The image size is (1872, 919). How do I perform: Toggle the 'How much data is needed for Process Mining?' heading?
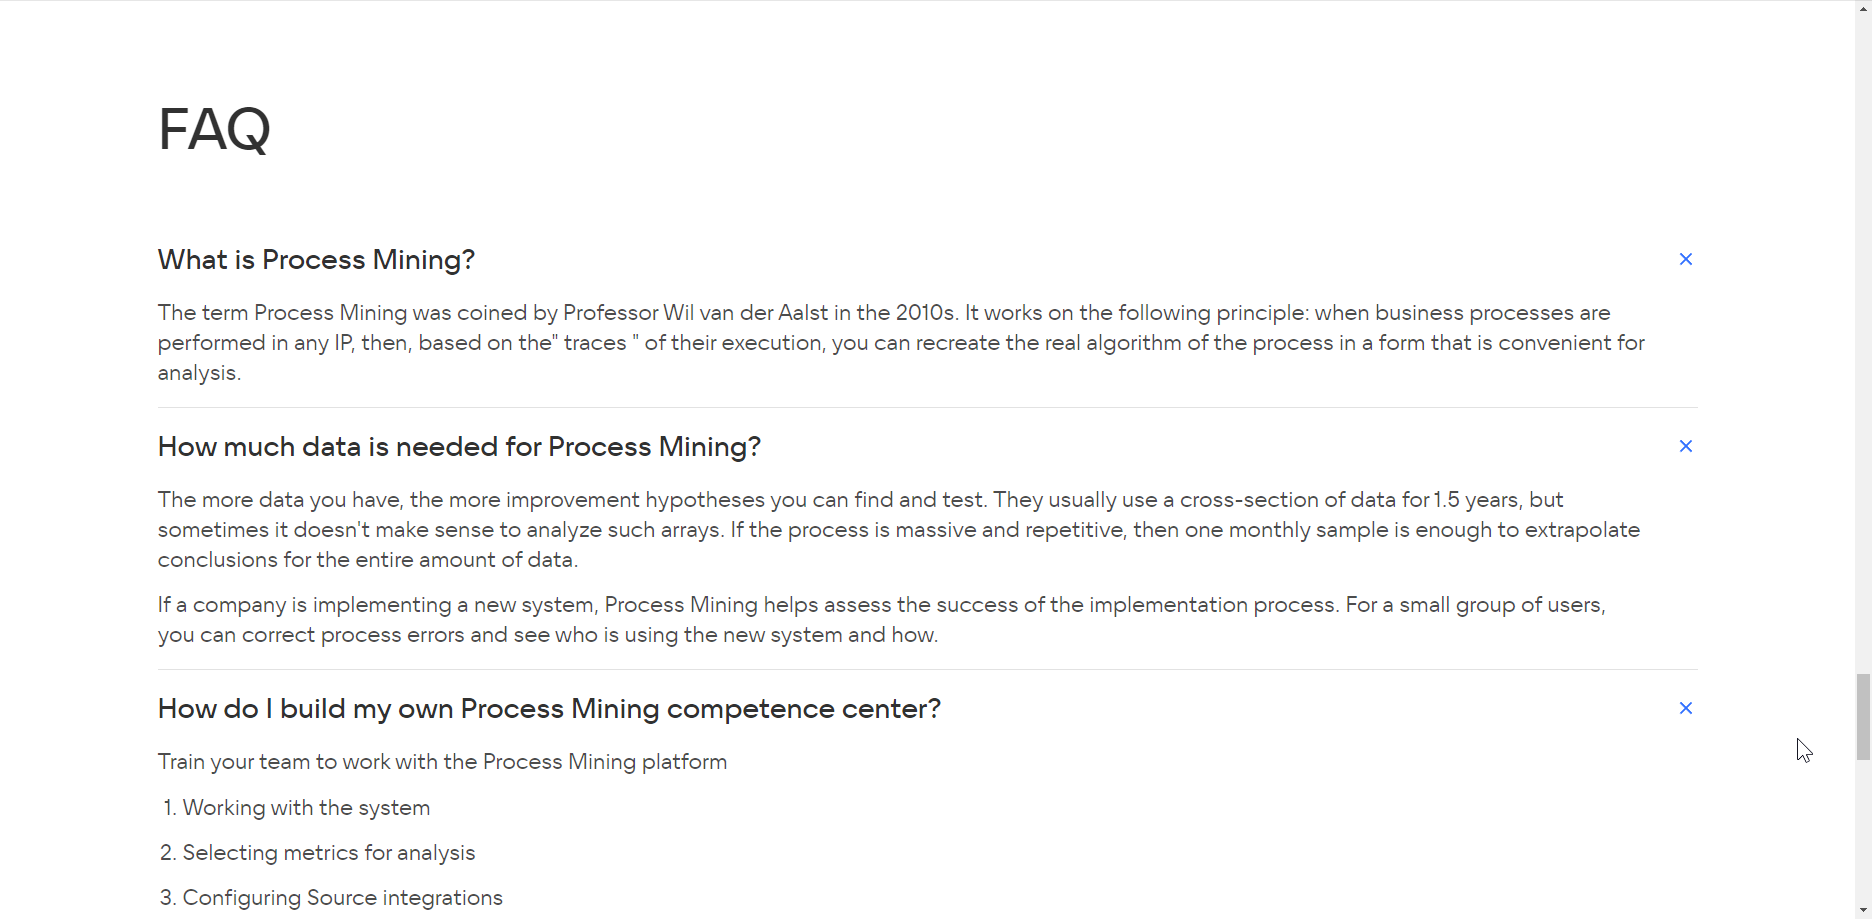[x=459, y=447]
